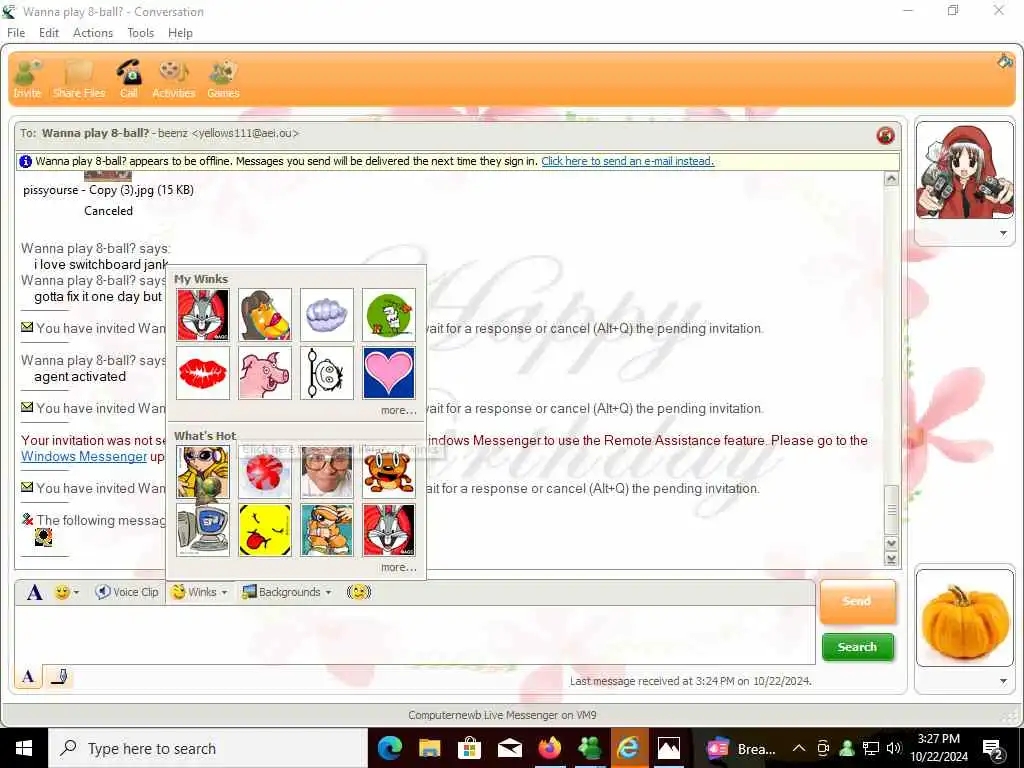Open the File menu
The image size is (1024, 768).
[x=16, y=33]
